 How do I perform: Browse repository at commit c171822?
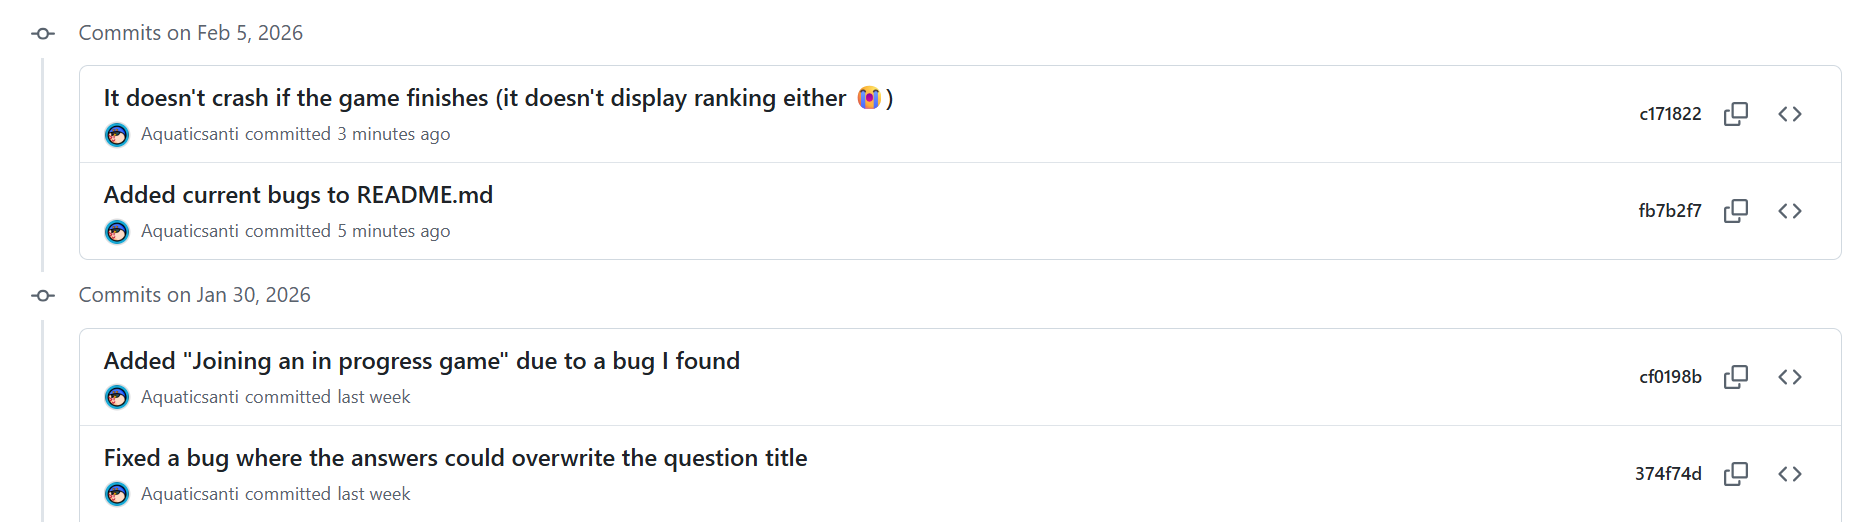[x=1790, y=114]
